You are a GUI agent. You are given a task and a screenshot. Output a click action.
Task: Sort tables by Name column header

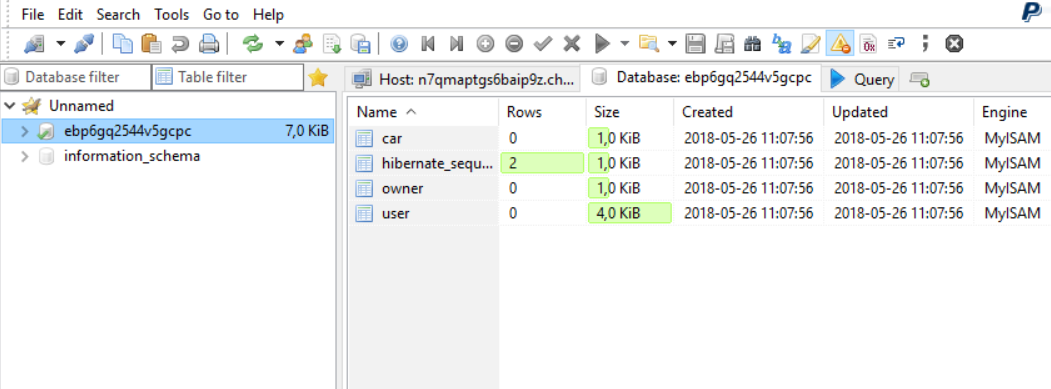pyautogui.click(x=424, y=112)
